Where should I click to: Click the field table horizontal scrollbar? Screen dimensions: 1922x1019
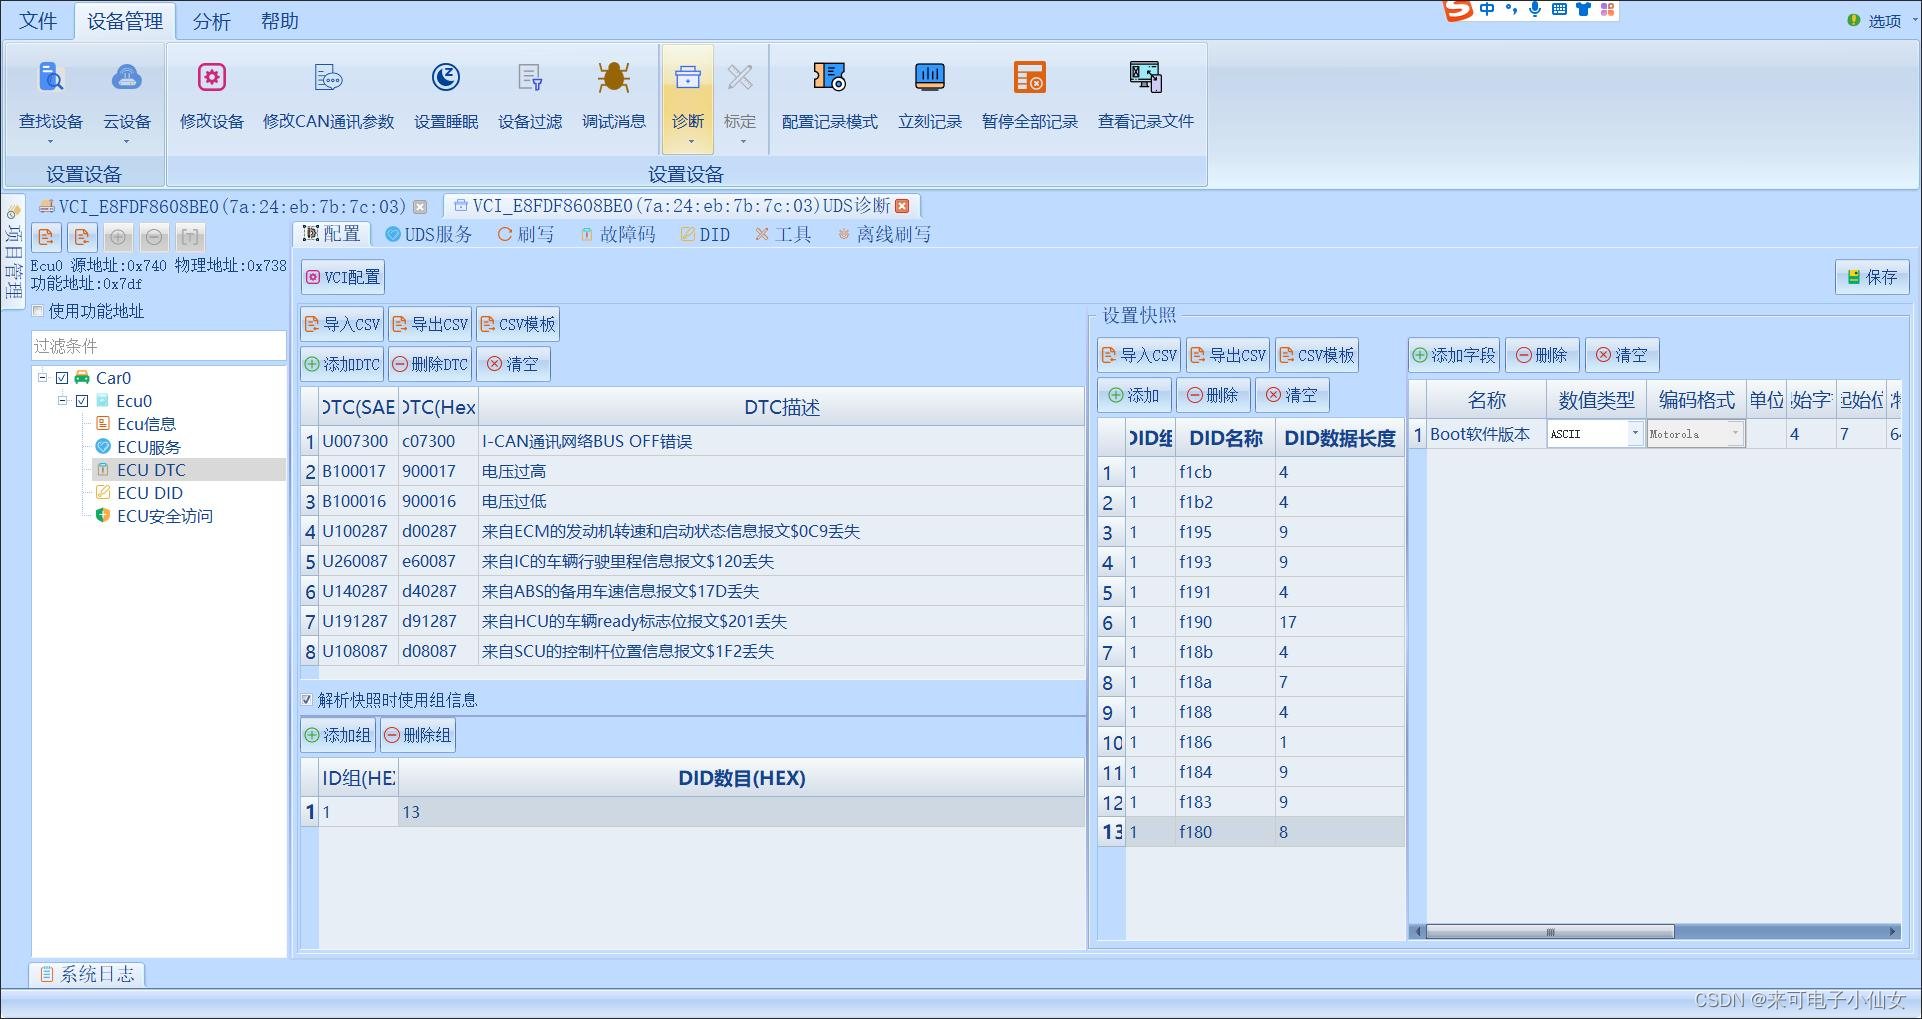point(1550,932)
